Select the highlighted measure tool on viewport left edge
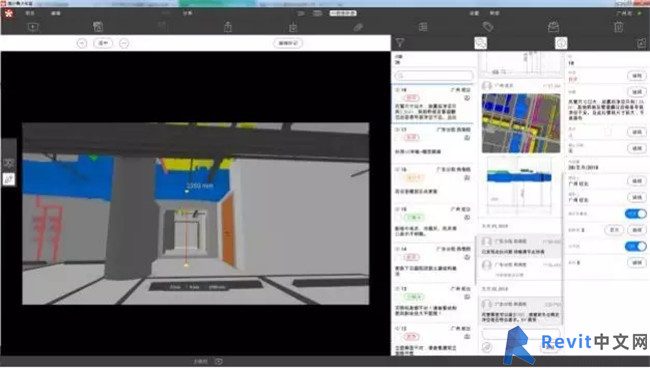This screenshot has height=368, width=650. 9,179
